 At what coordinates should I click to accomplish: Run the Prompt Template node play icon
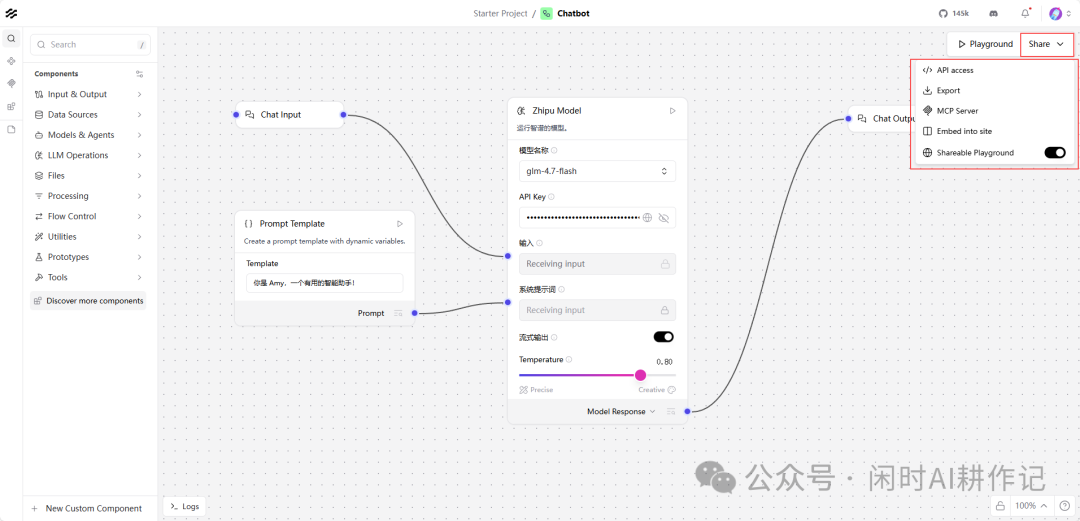[399, 223]
